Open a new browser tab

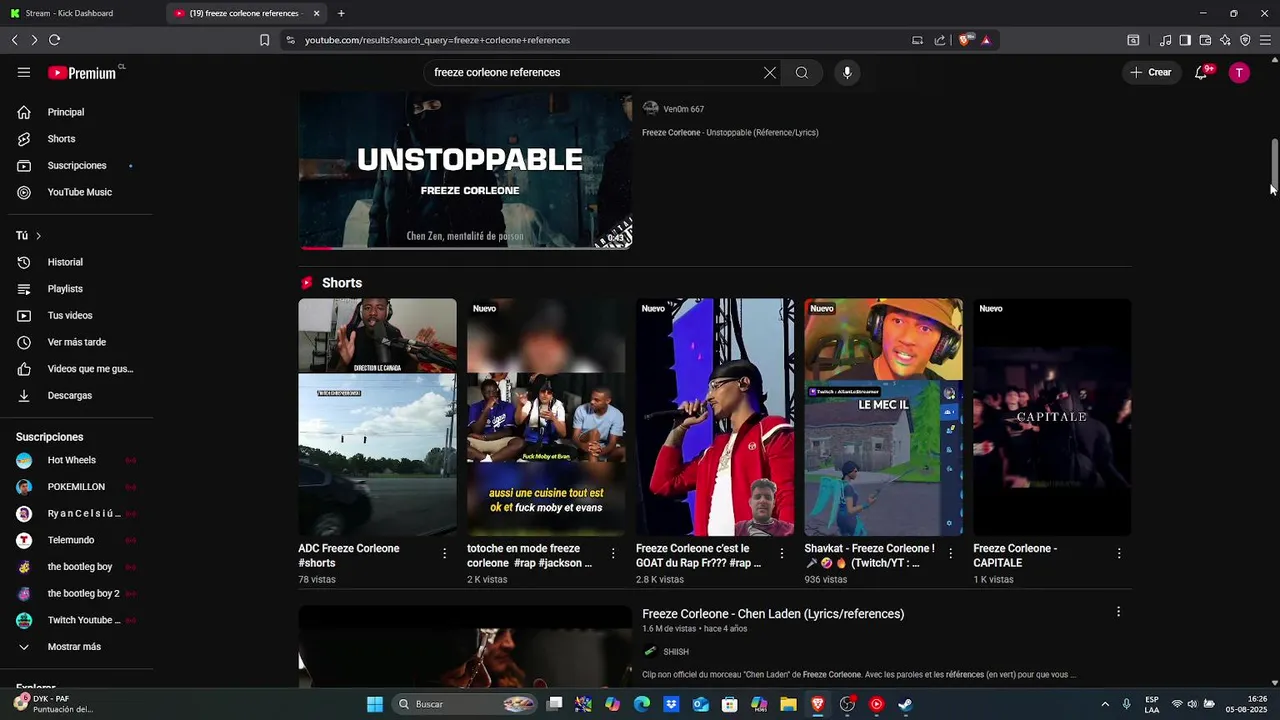pyautogui.click(x=341, y=13)
